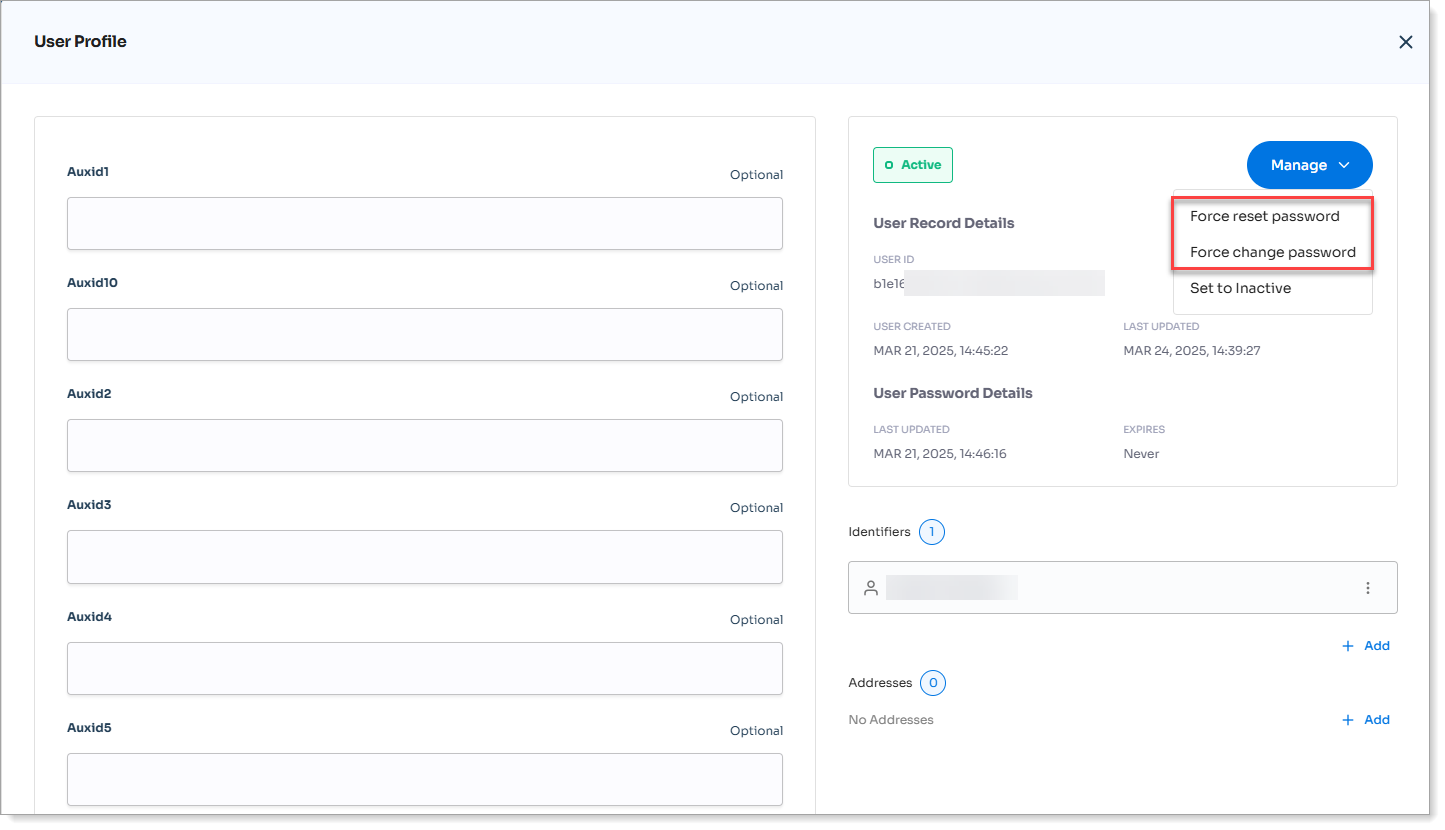Click the plus icon beside Addresses Add
This screenshot has width=1445, height=830.
click(x=1348, y=720)
